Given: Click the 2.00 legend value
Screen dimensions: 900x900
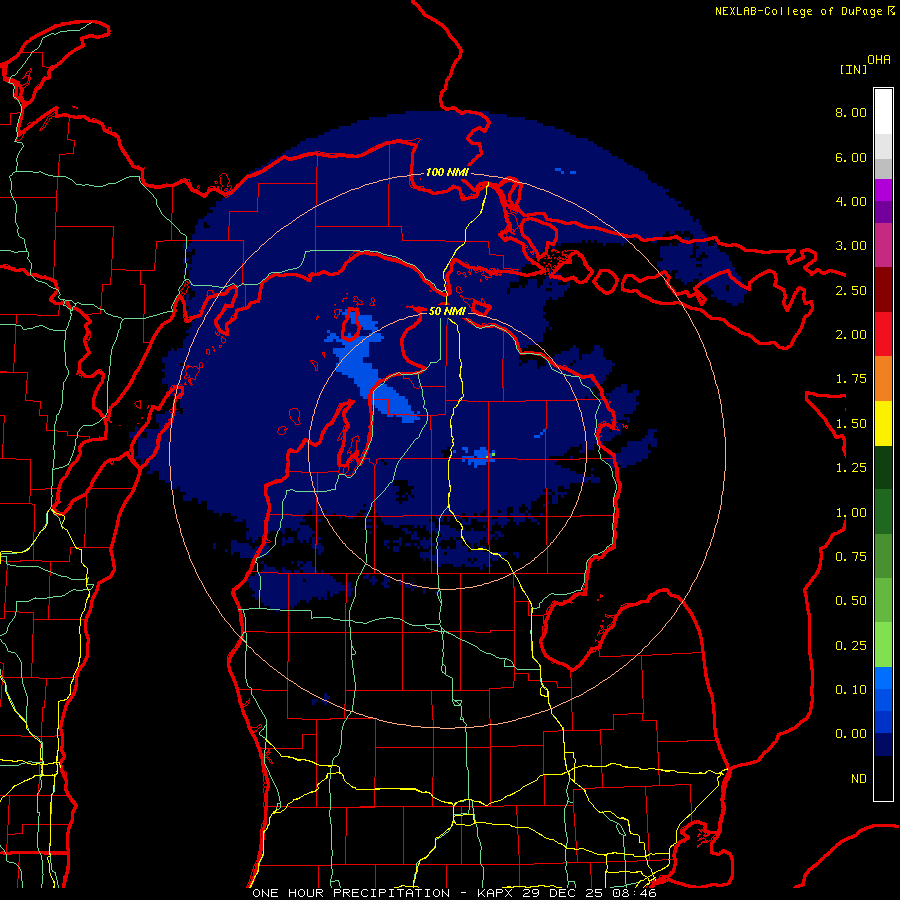Looking at the screenshot, I should pos(851,335).
